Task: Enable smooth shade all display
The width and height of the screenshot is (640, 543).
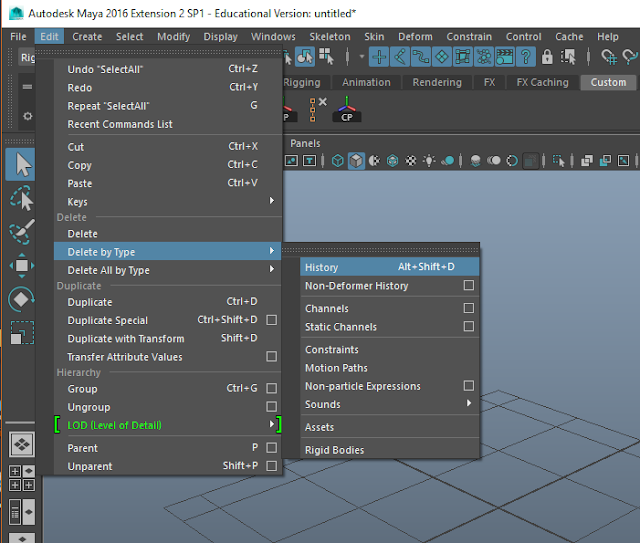Action: coord(356,160)
